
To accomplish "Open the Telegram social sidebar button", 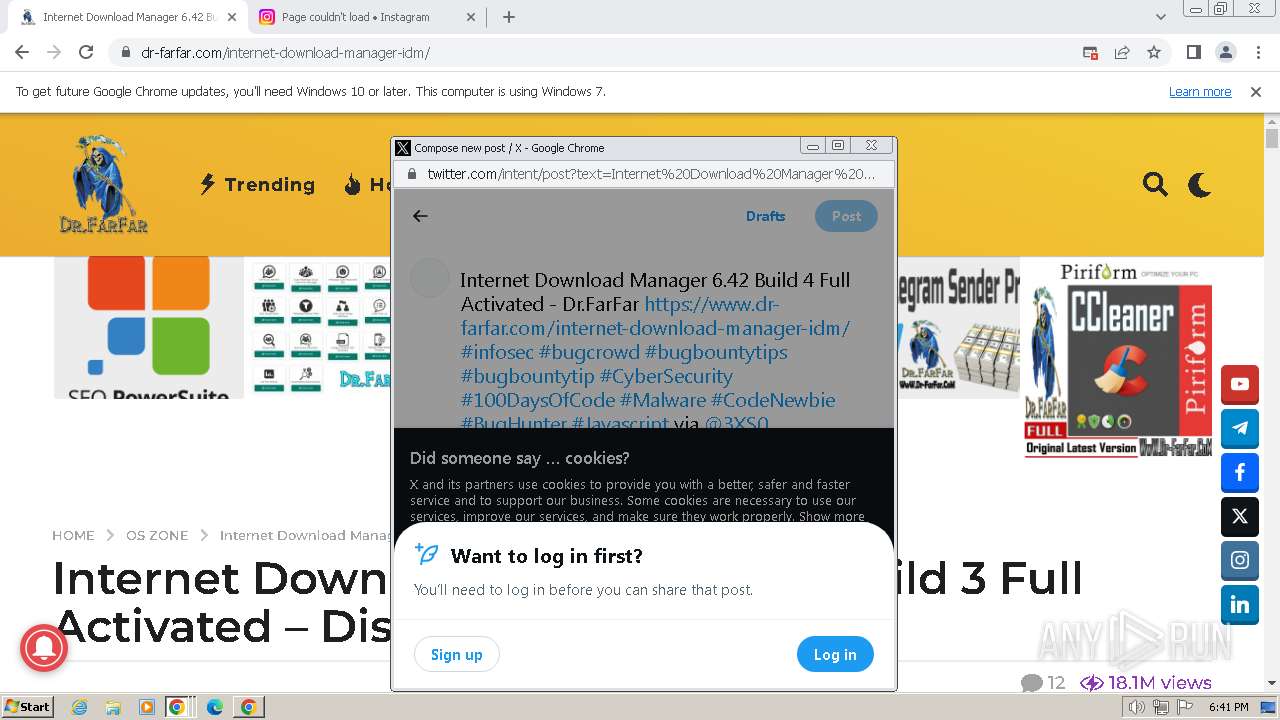I will (1240, 428).
